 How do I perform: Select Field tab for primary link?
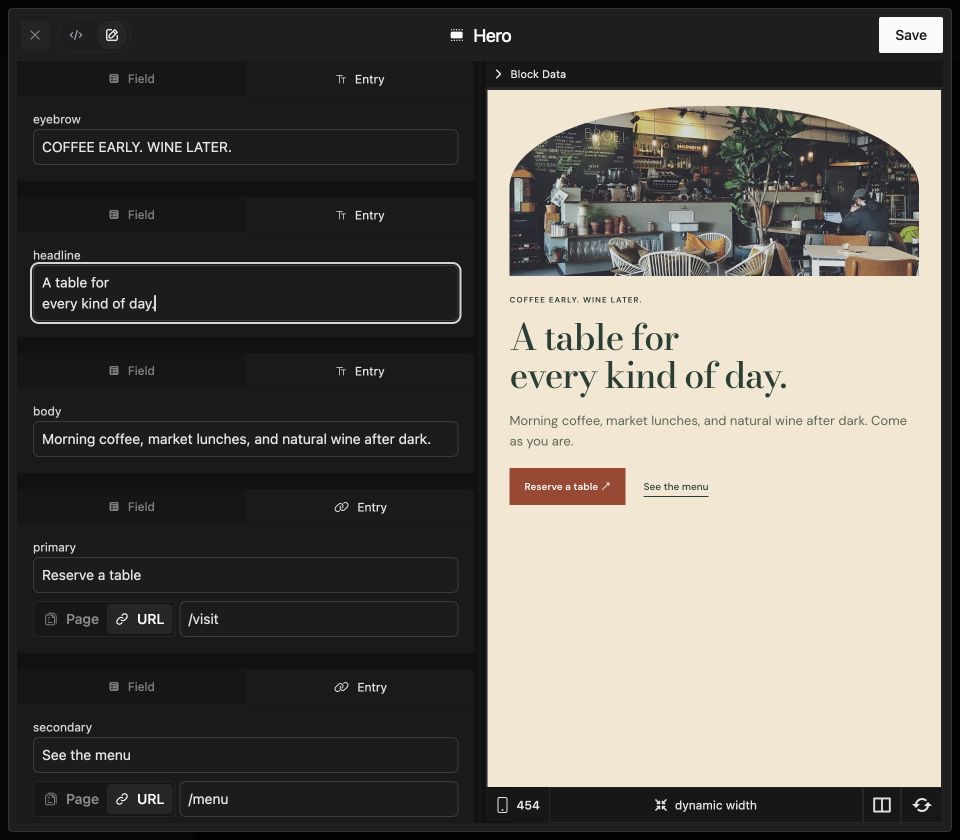[x=132, y=506]
